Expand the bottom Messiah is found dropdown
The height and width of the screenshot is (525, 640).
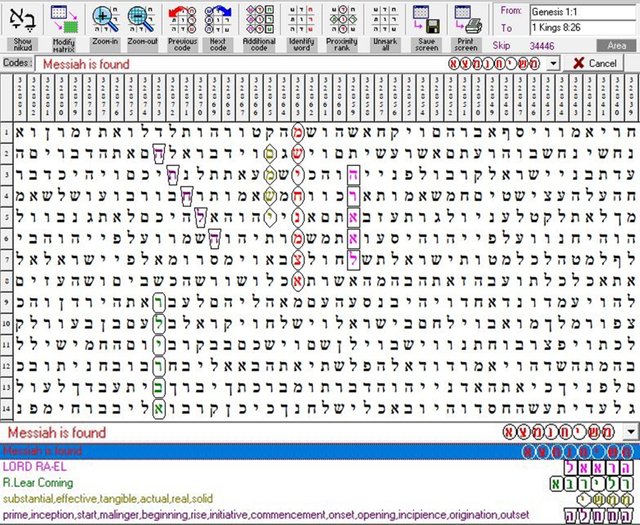[x=630, y=432]
